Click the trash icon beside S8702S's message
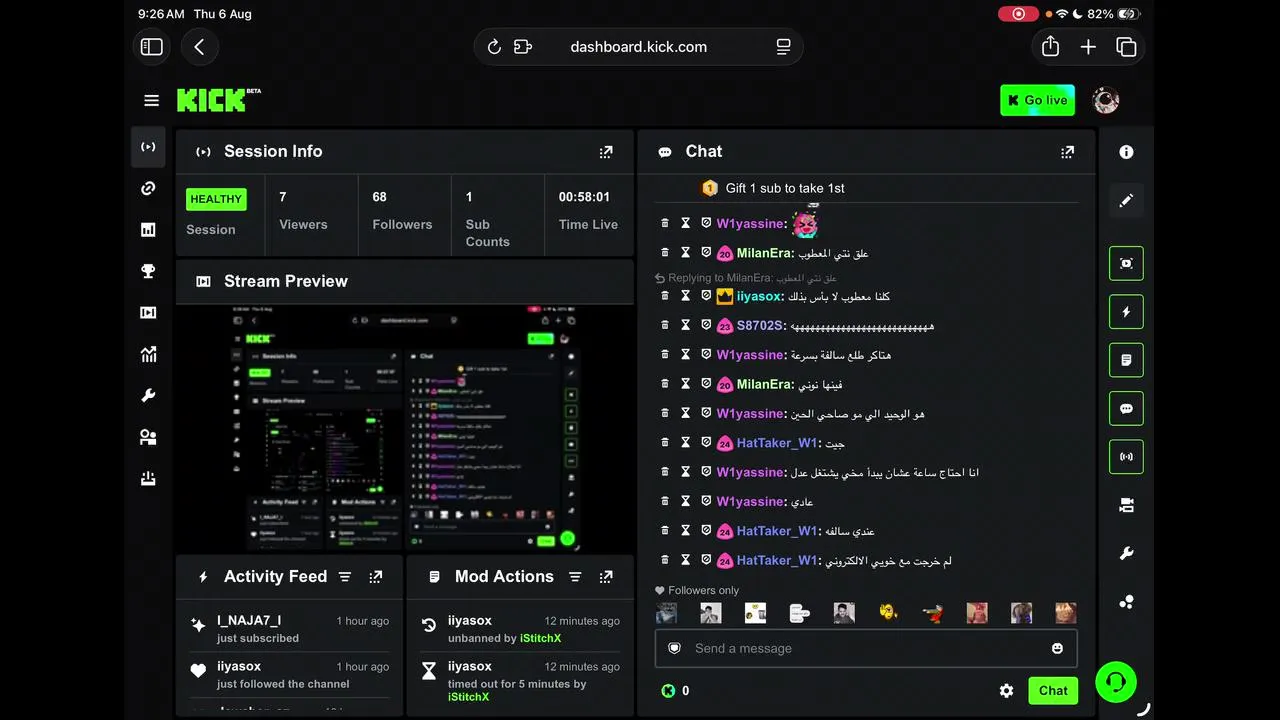 click(665, 325)
